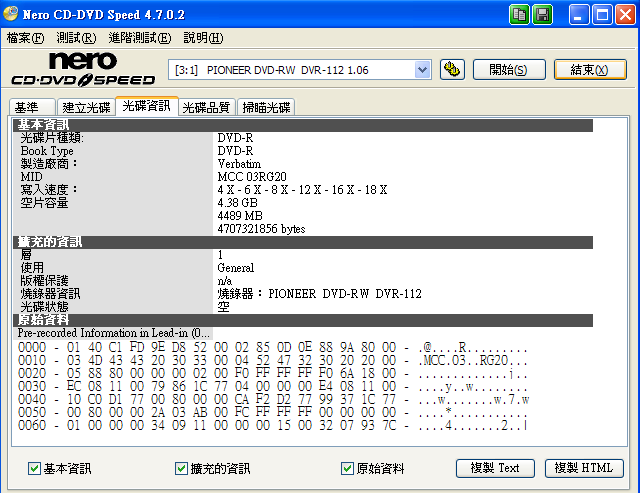The width and height of the screenshot is (640, 493).
Task: Click the Nero disc icon in title bar
Action: point(10,14)
